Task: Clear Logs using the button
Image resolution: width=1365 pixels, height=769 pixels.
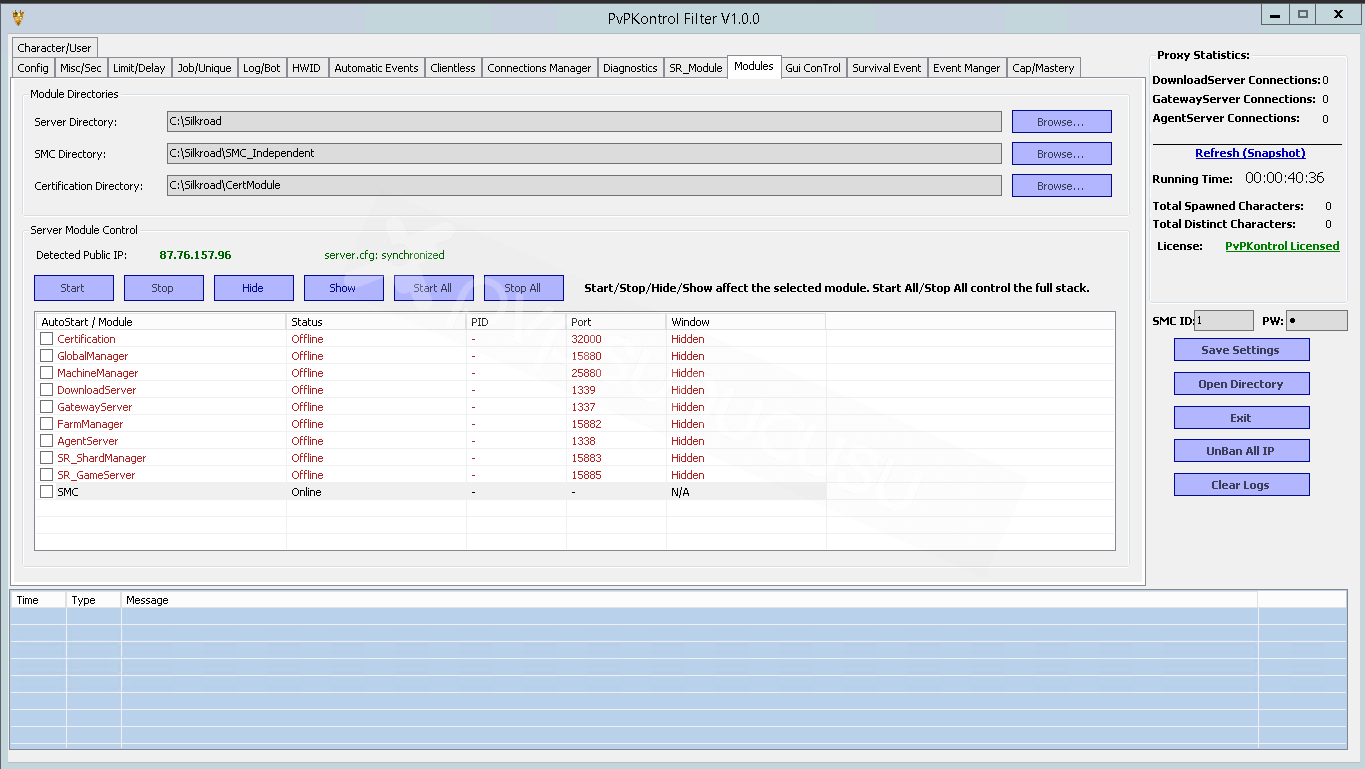Action: click(1241, 485)
